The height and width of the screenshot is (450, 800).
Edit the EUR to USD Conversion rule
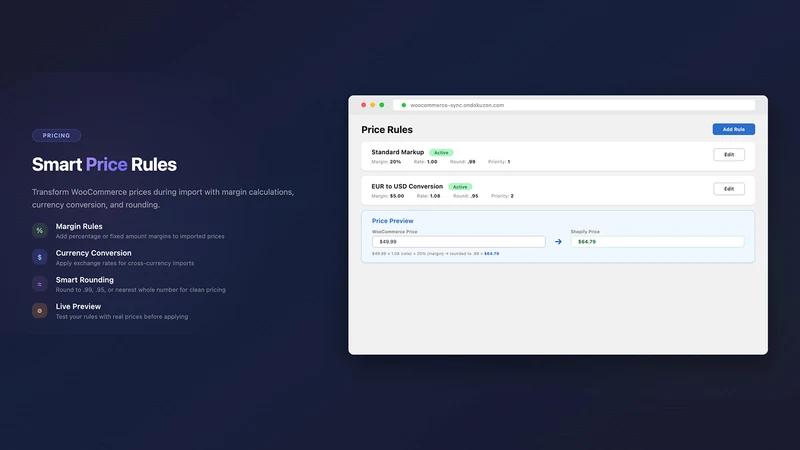click(x=729, y=189)
